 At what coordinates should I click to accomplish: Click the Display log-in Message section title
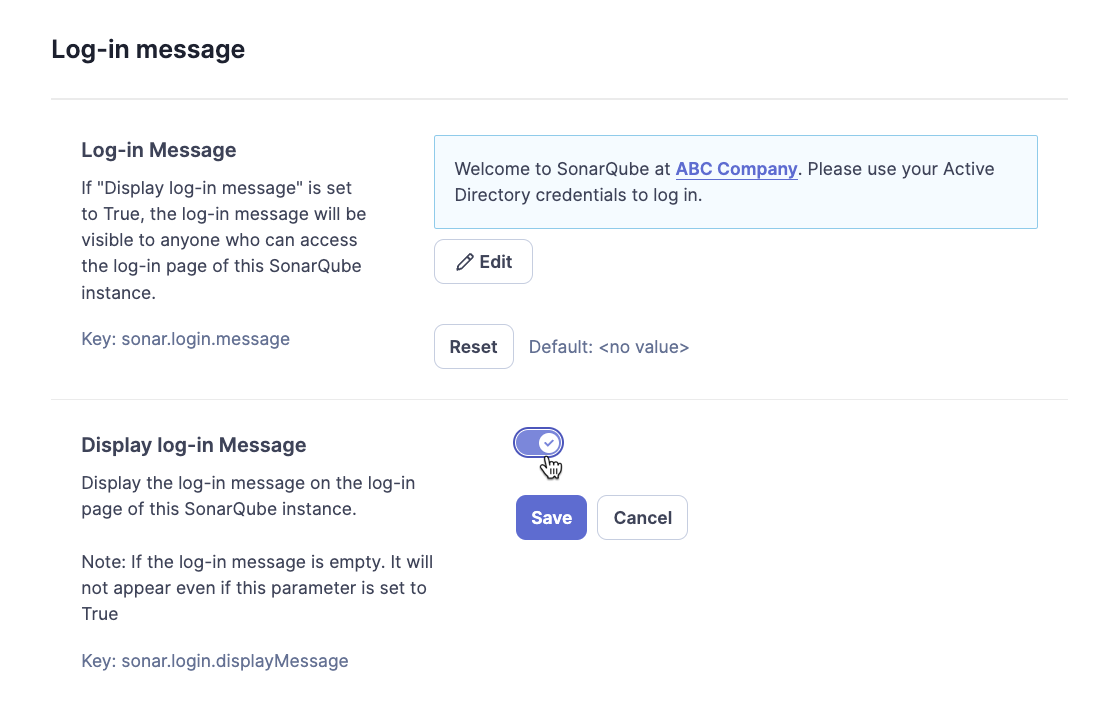[193, 444]
